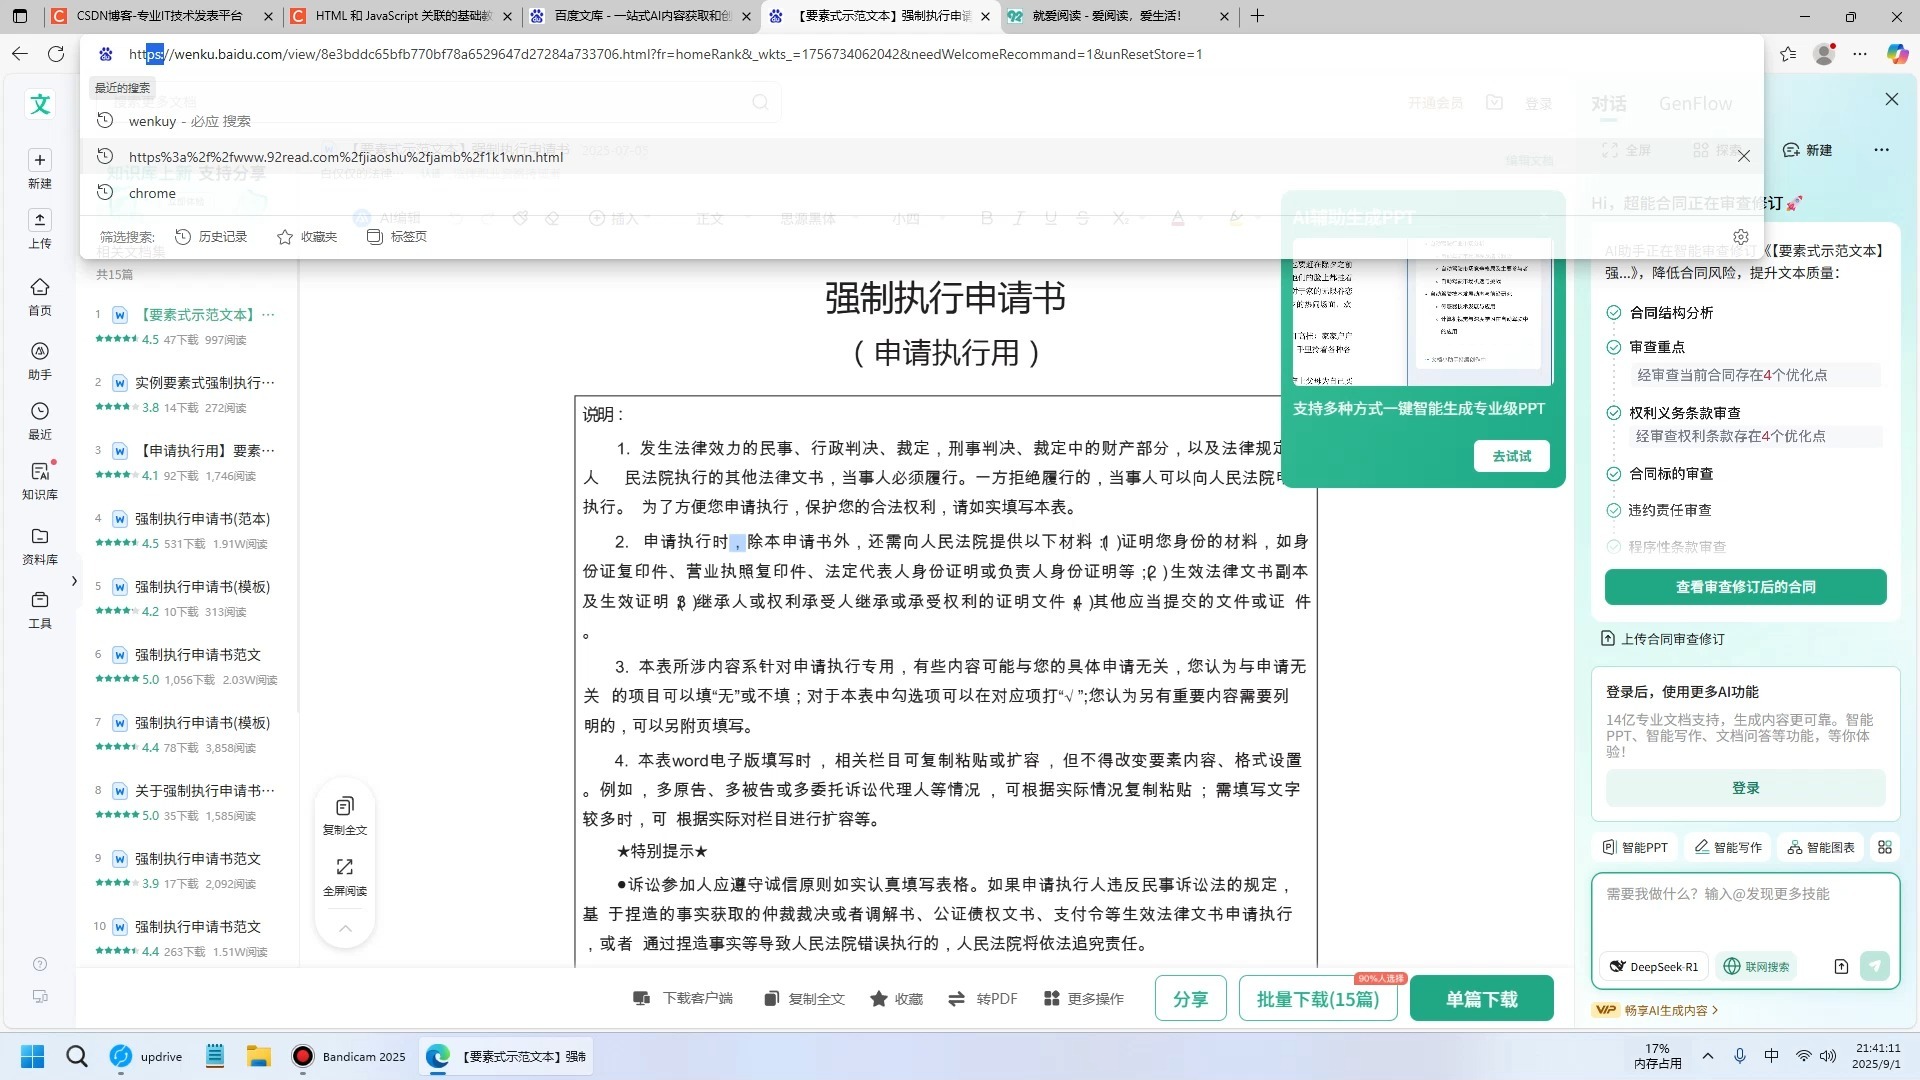Click 转PDF in bottom toolbar

(x=982, y=998)
